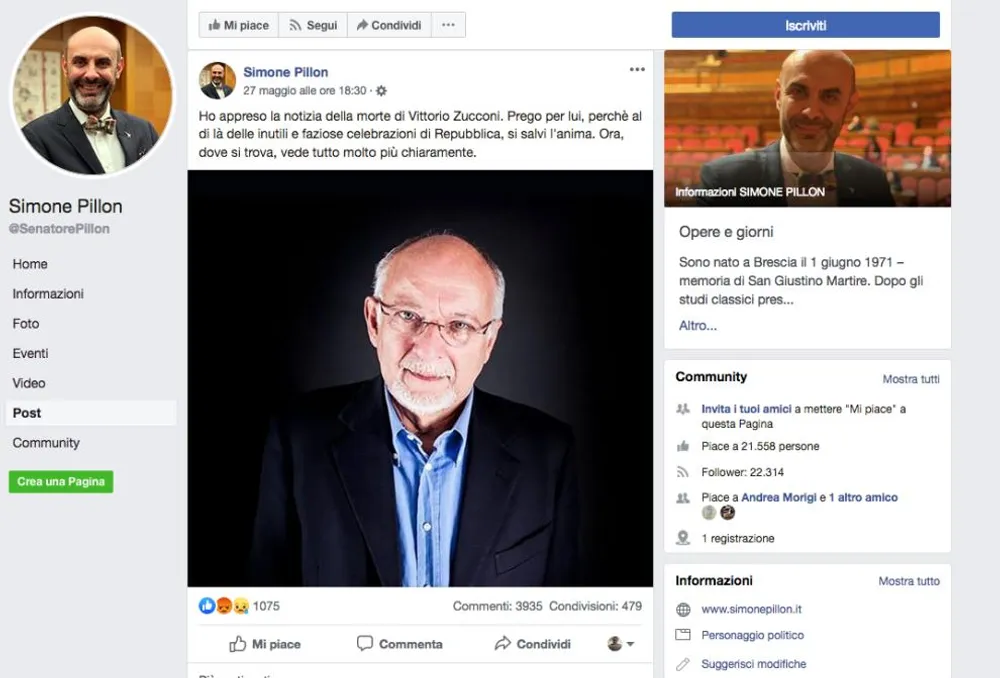Screen dimensions: 1000x678
Task: Open the post options three-dots menu
Action: 637,70
